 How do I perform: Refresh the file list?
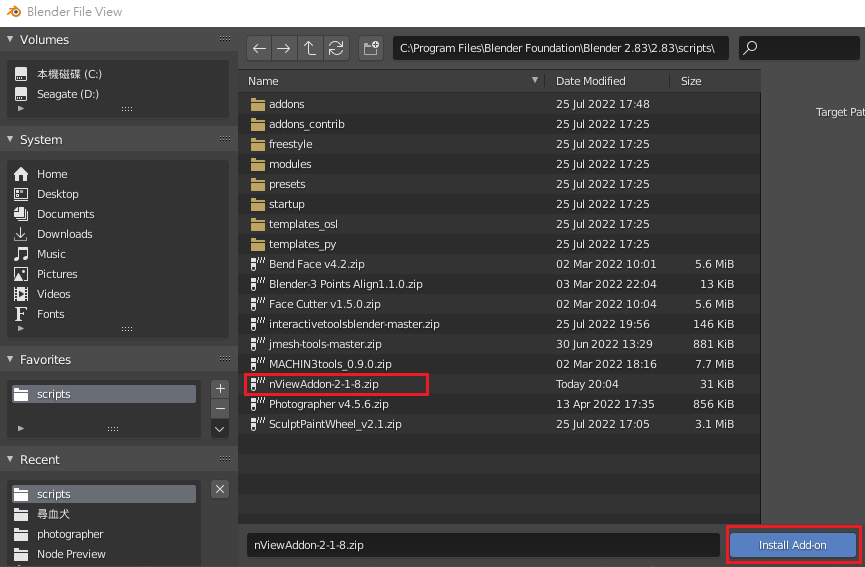tap(336, 49)
